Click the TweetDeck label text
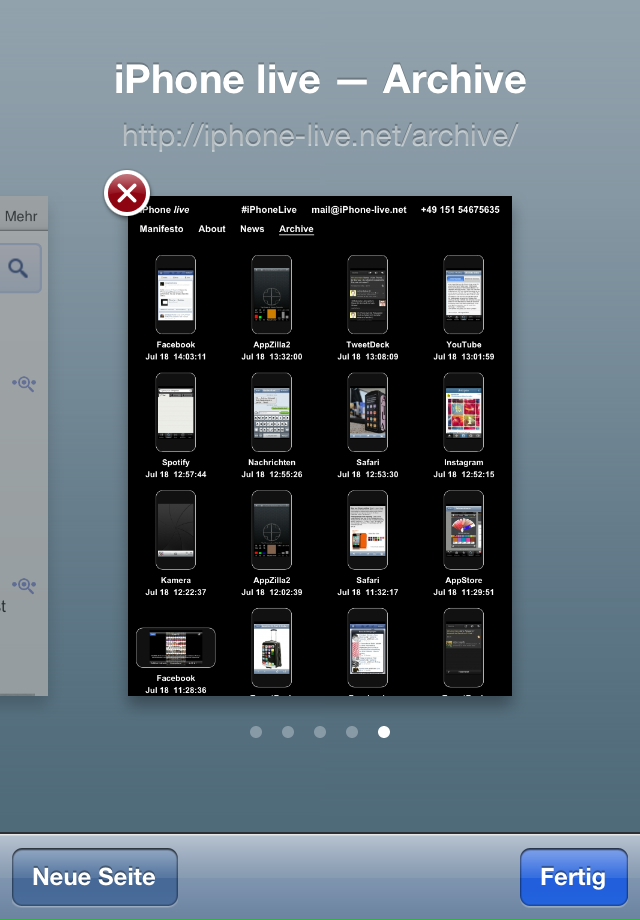Image resolution: width=640 pixels, height=920 pixels. point(368,344)
